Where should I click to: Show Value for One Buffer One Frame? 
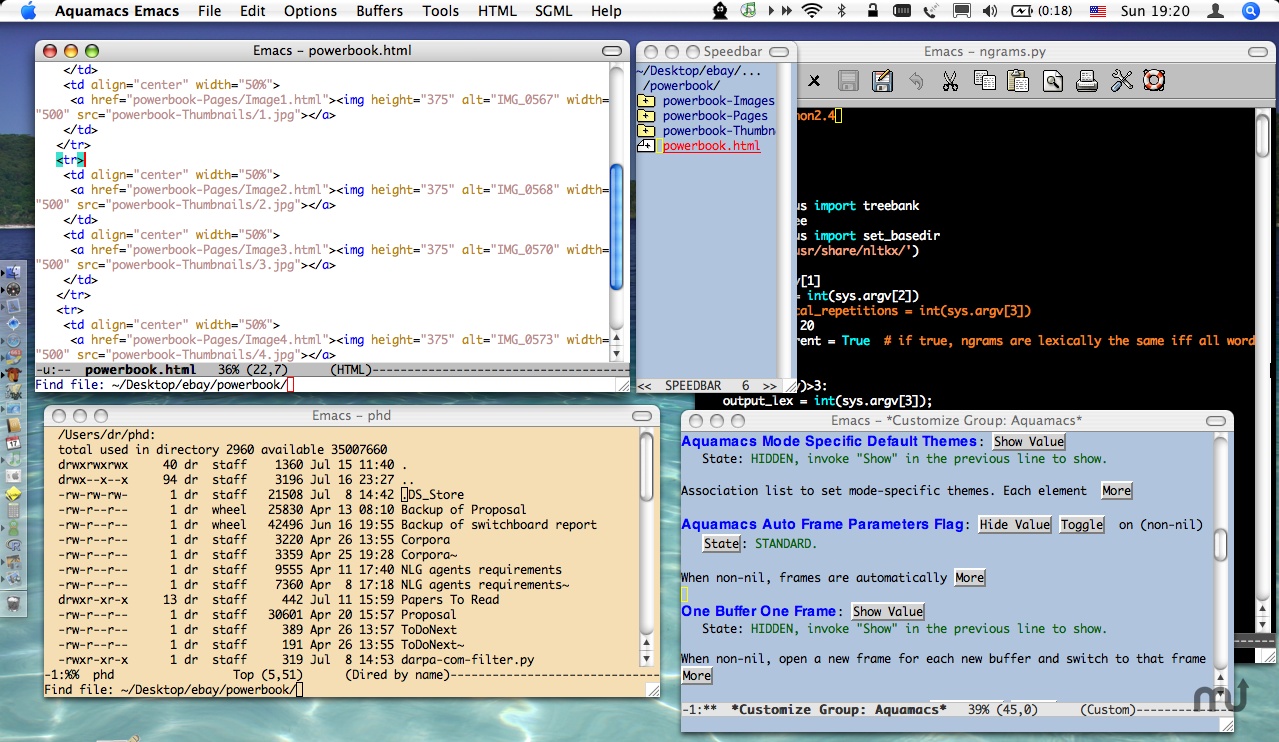click(887, 612)
